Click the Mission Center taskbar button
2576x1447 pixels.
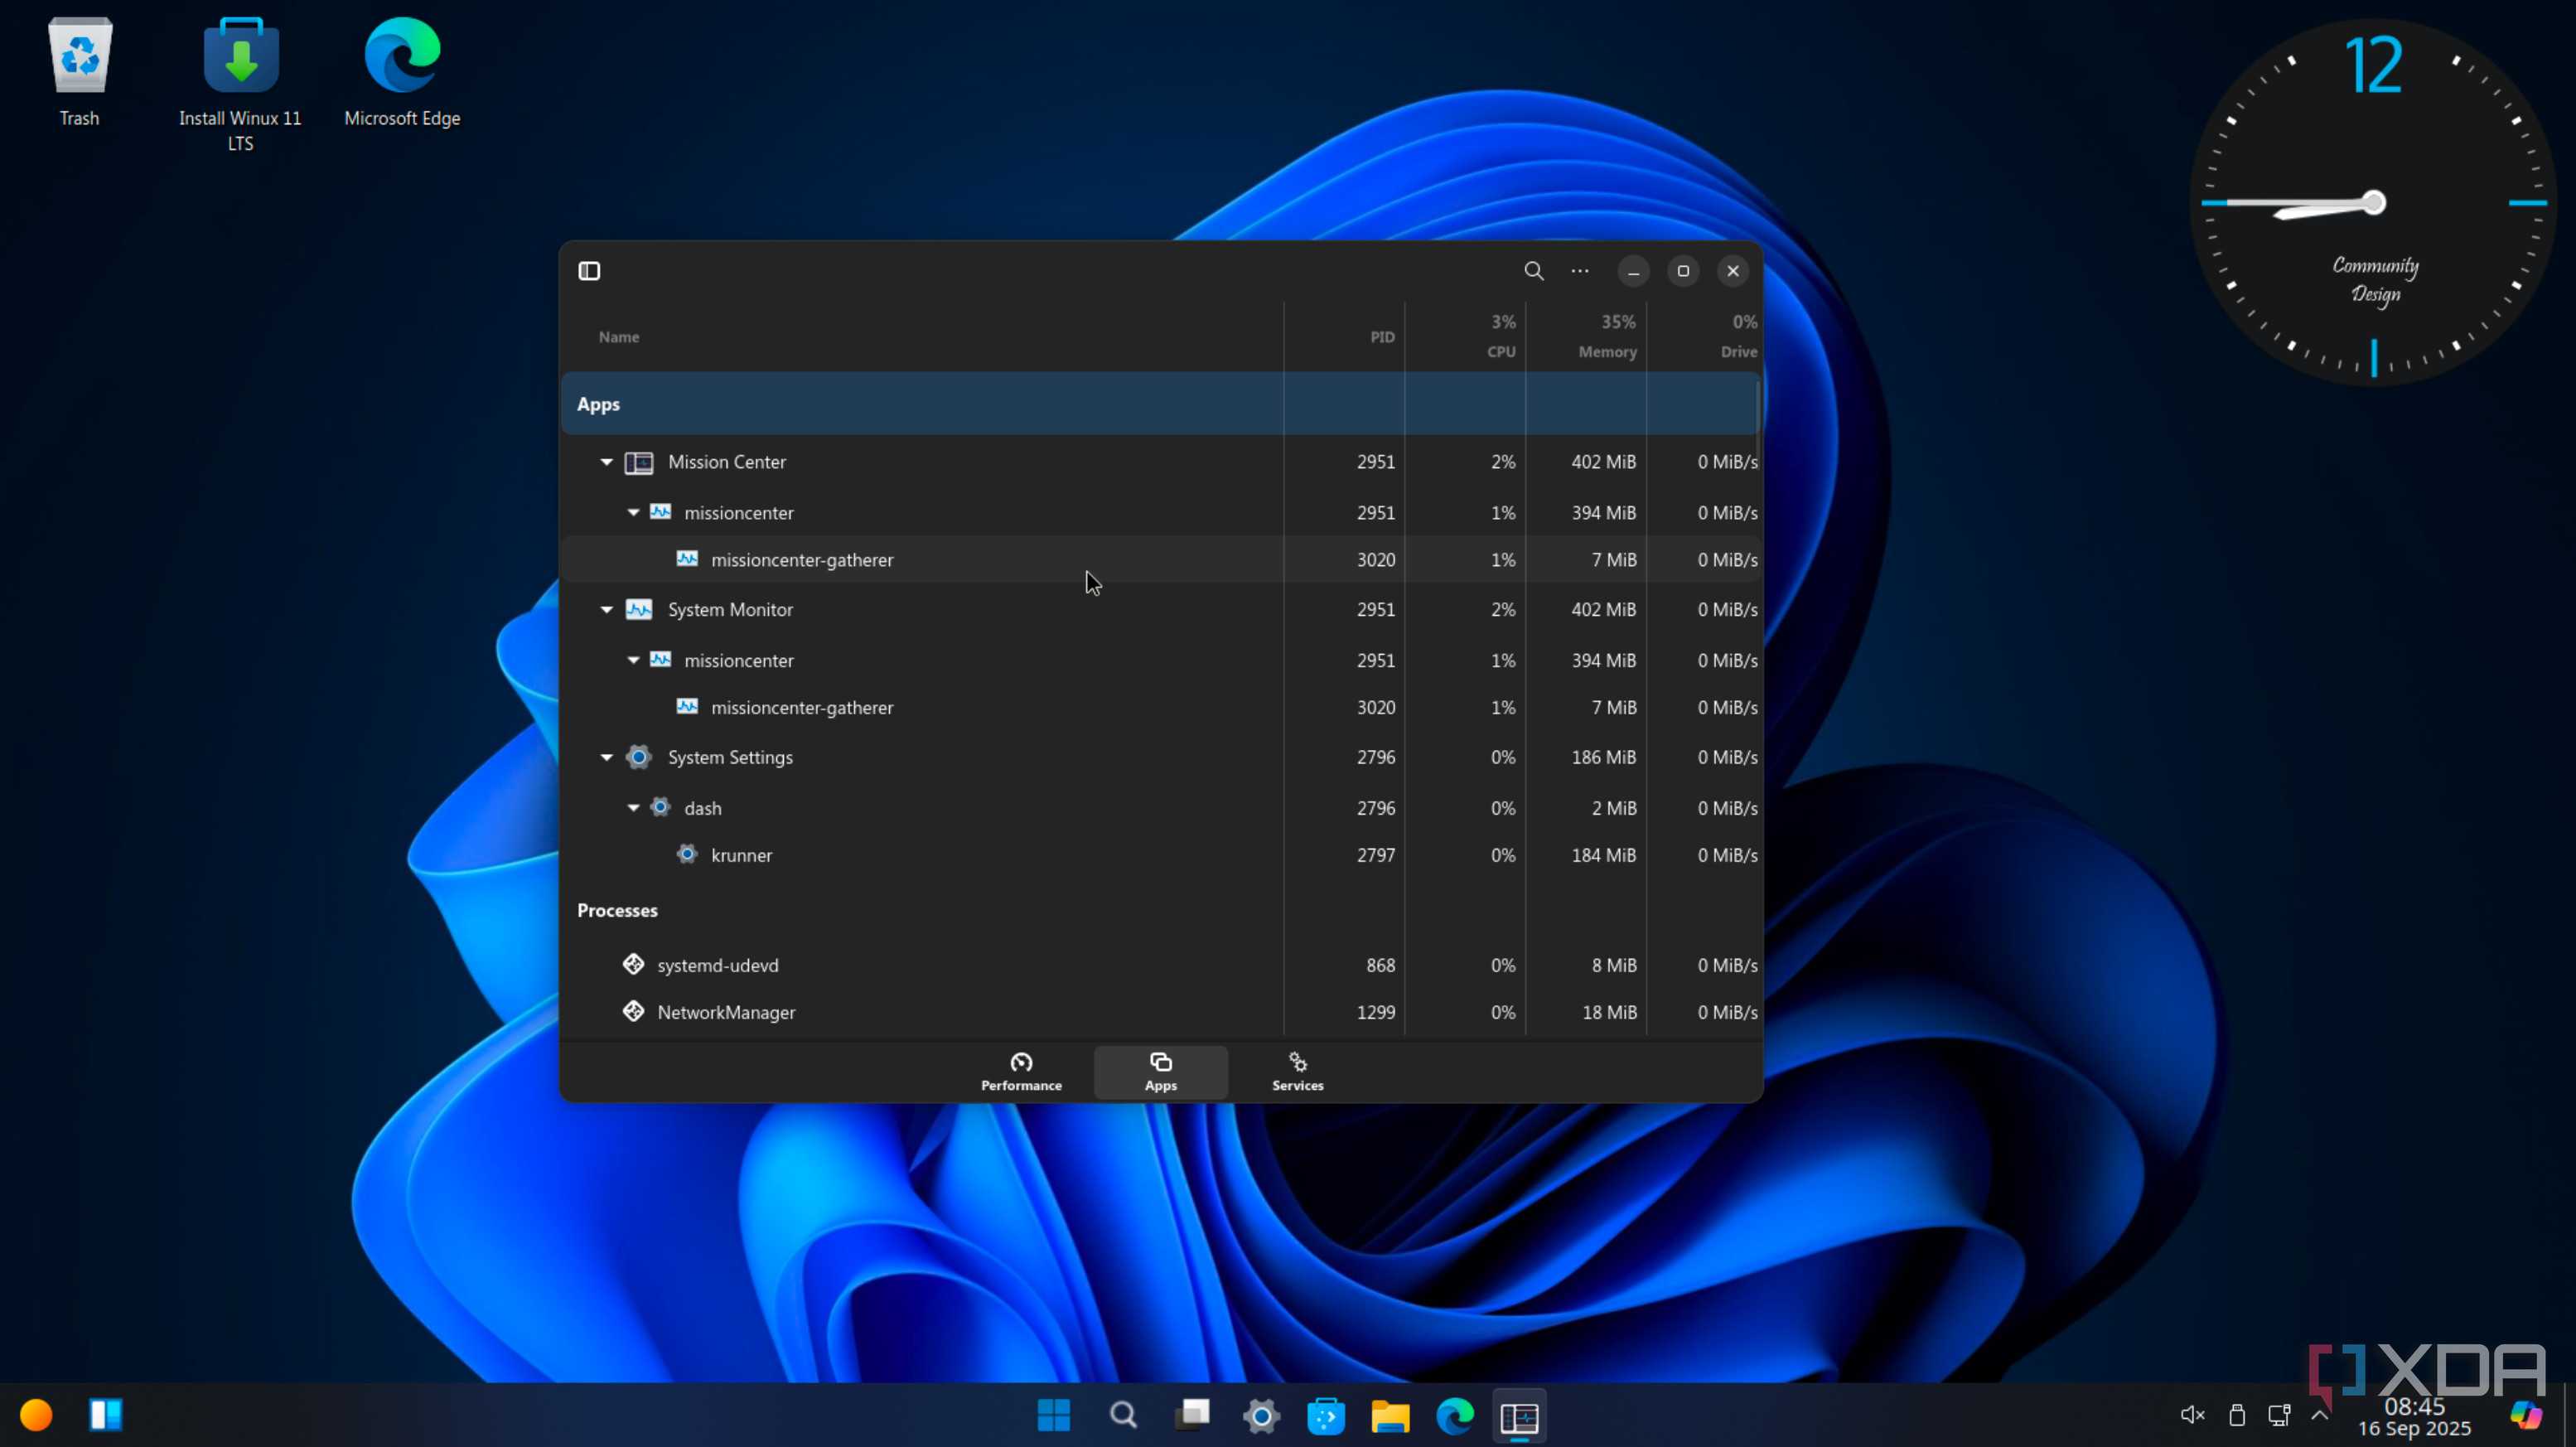(1519, 1415)
